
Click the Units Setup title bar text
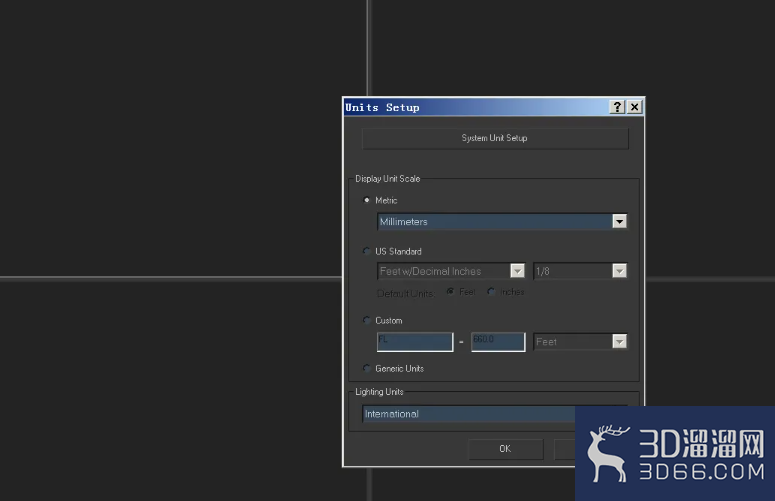(x=382, y=107)
